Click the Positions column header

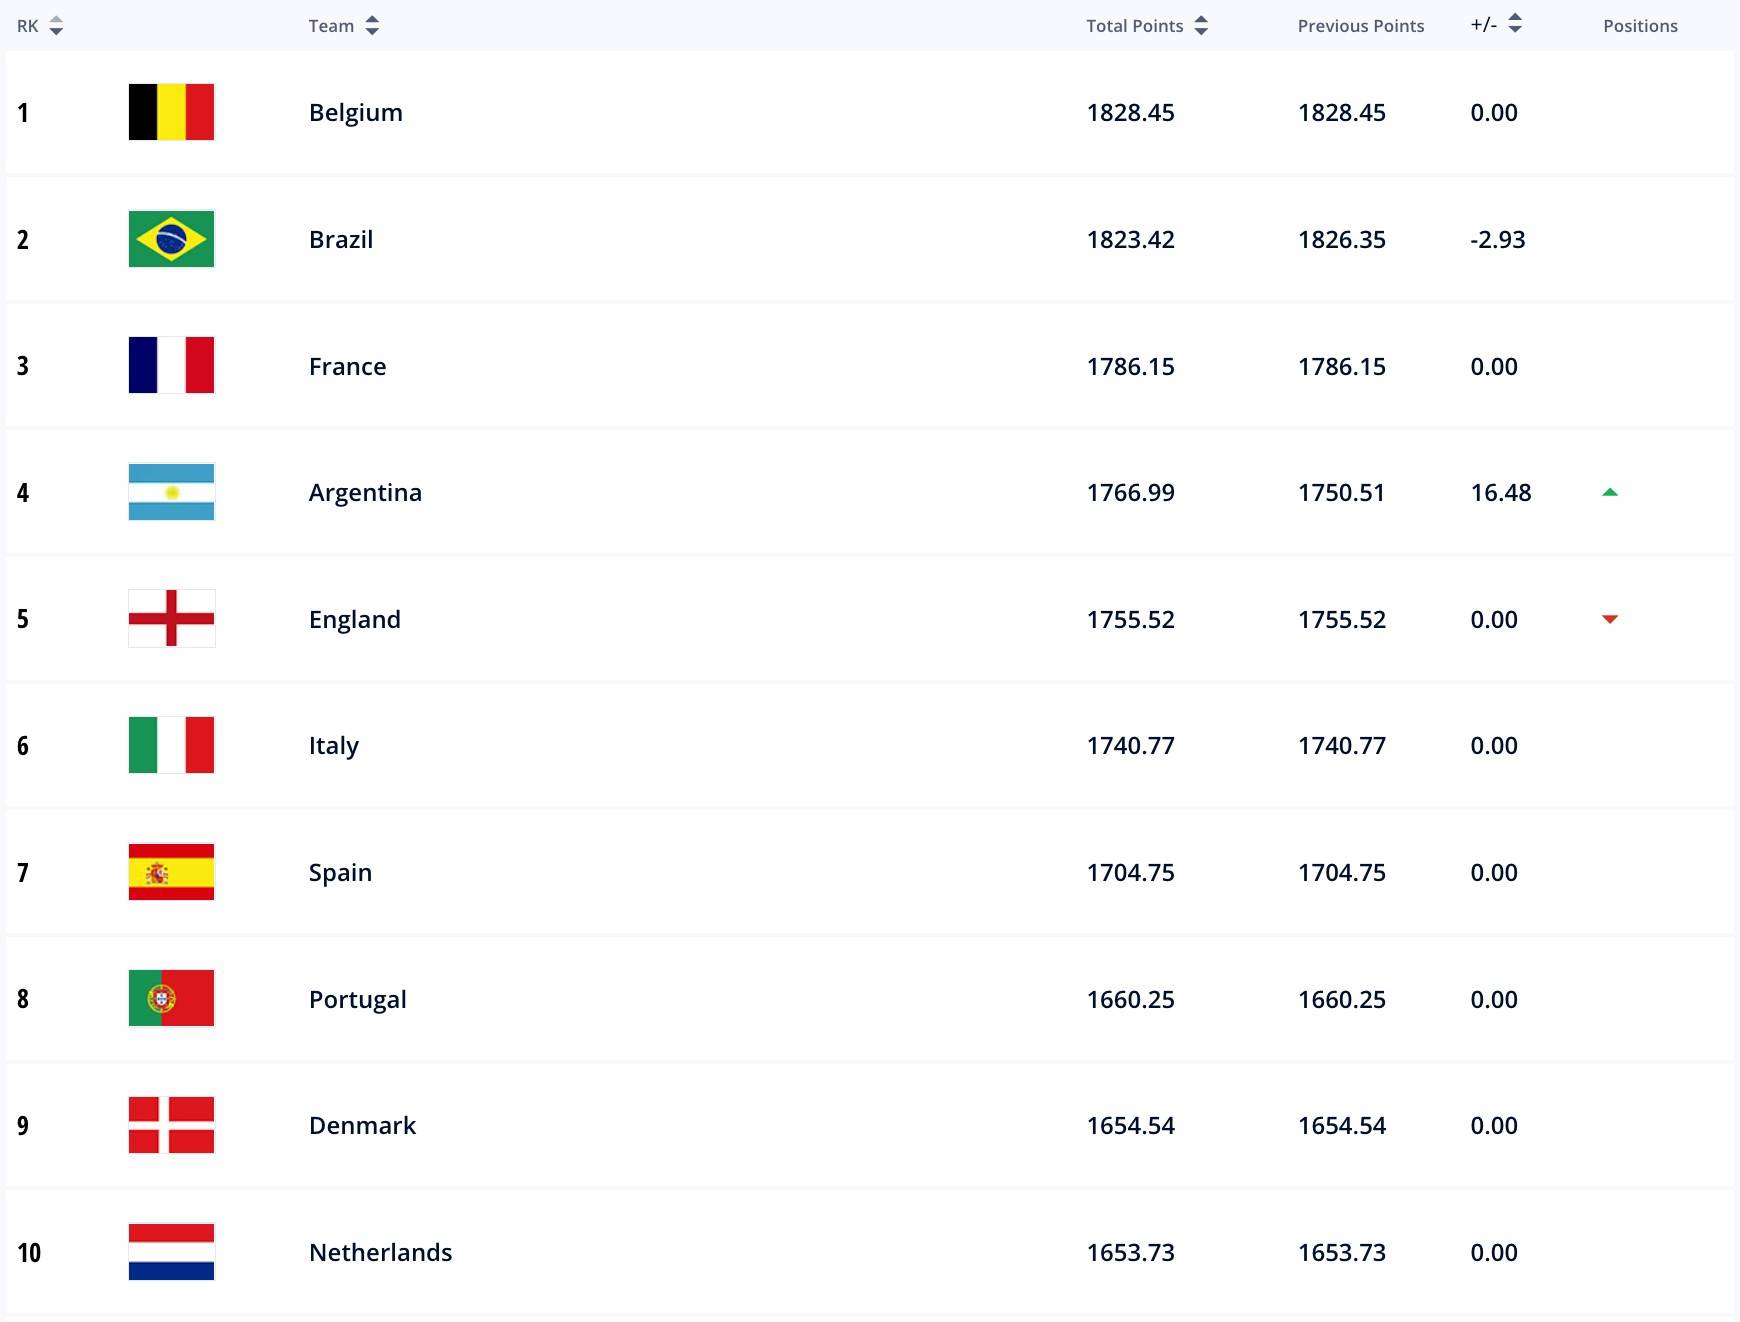(x=1640, y=26)
